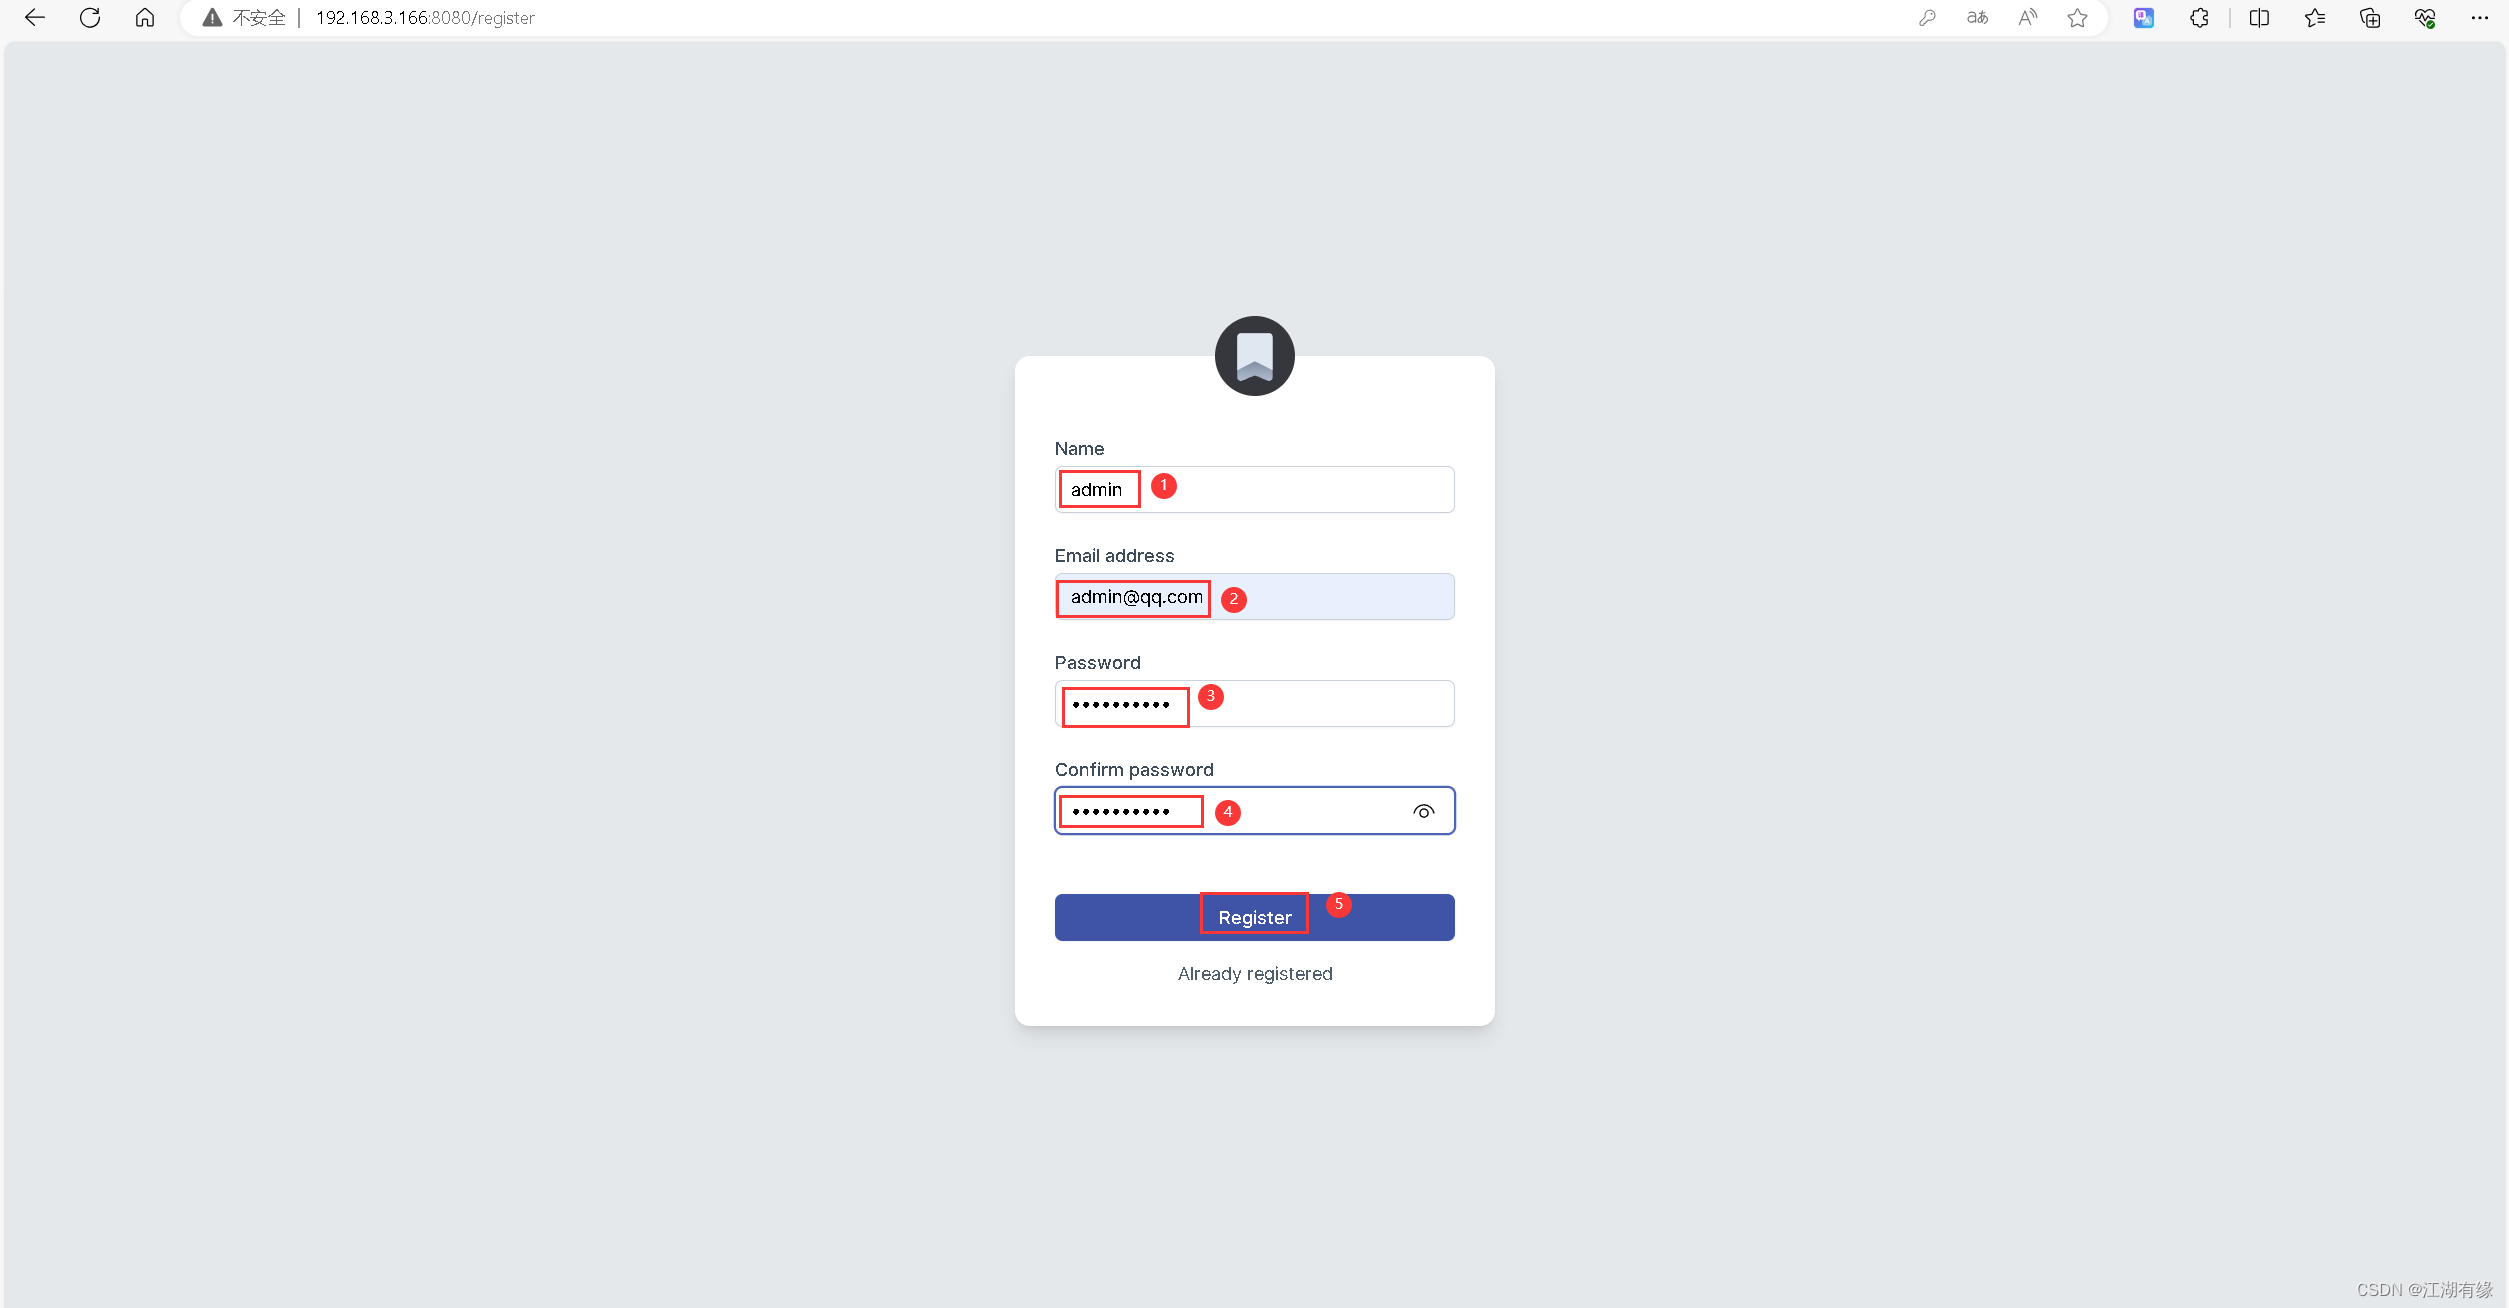This screenshot has width=2509, height=1308.
Task: Click the refresh/reload page icon
Action: coord(90,18)
